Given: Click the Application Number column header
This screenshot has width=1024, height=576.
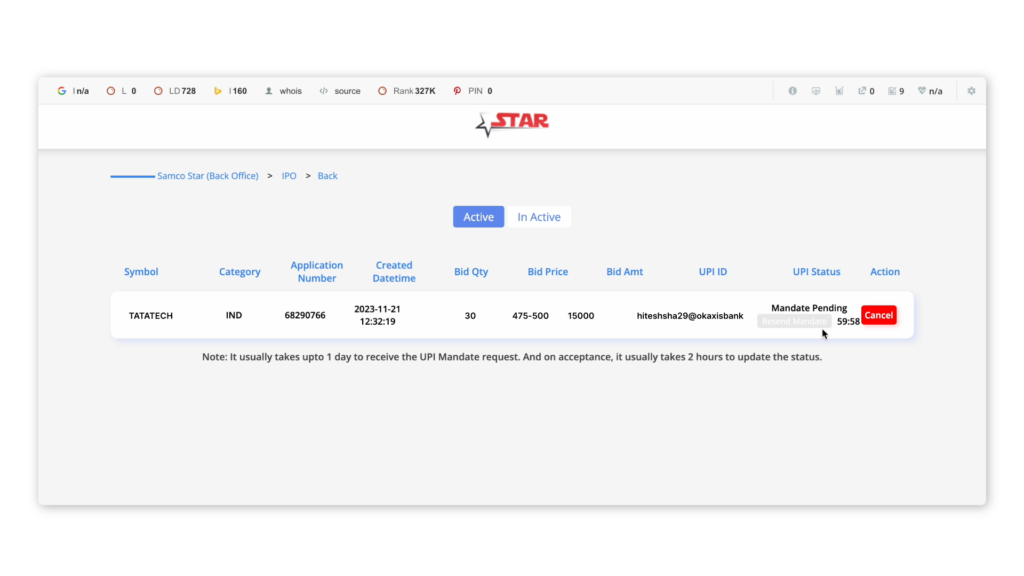Looking at the screenshot, I should (x=316, y=271).
